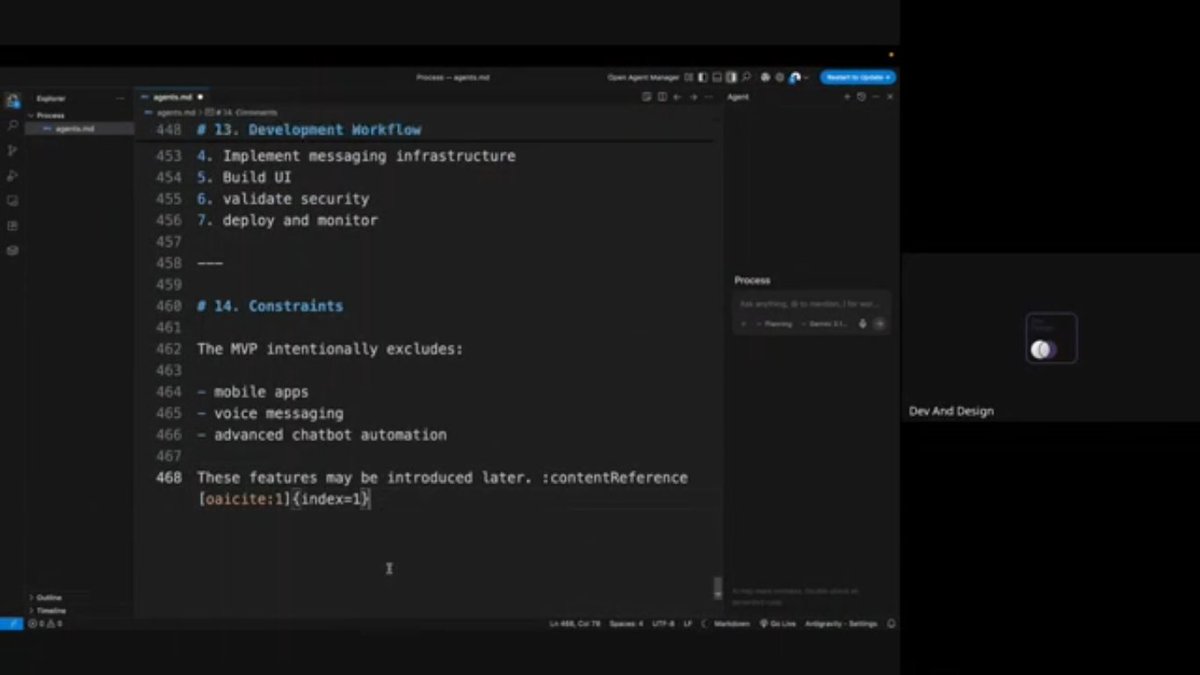Screen dimensions: 1200x675
Task: Open the Source Control view icon
Action: tap(12, 150)
